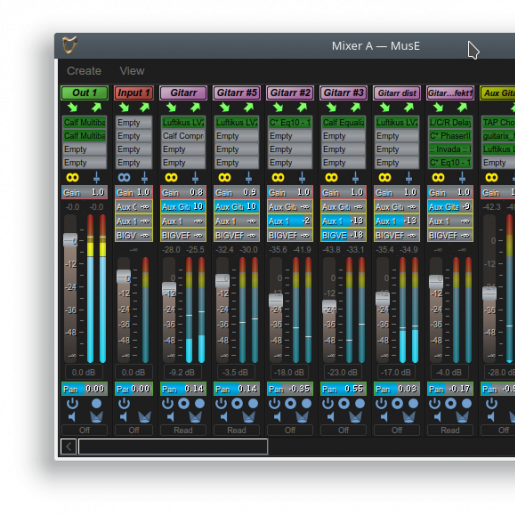Viewport: 515px width, 515px height.
Task: Click the input monitor icon on Gitarr strip
Action: coord(184,403)
